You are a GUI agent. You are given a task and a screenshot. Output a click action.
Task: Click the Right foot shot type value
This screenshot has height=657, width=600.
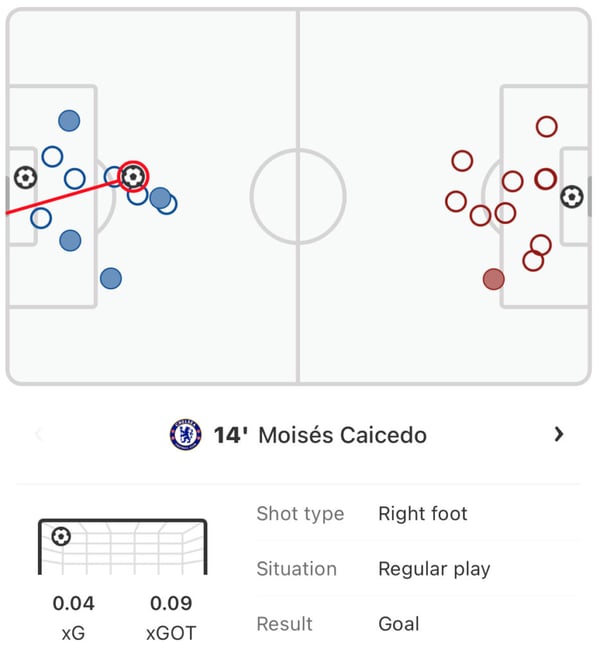[423, 514]
